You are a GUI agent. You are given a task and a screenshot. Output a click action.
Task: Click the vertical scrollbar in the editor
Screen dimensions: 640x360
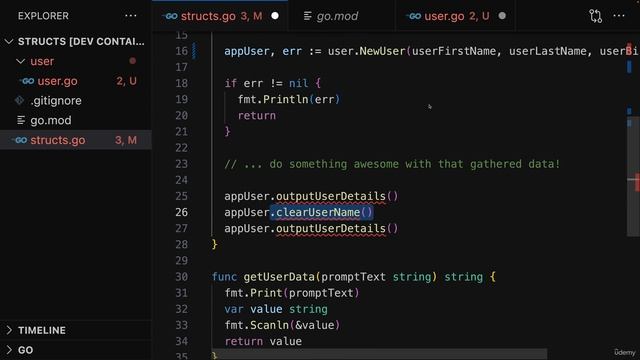(633, 176)
